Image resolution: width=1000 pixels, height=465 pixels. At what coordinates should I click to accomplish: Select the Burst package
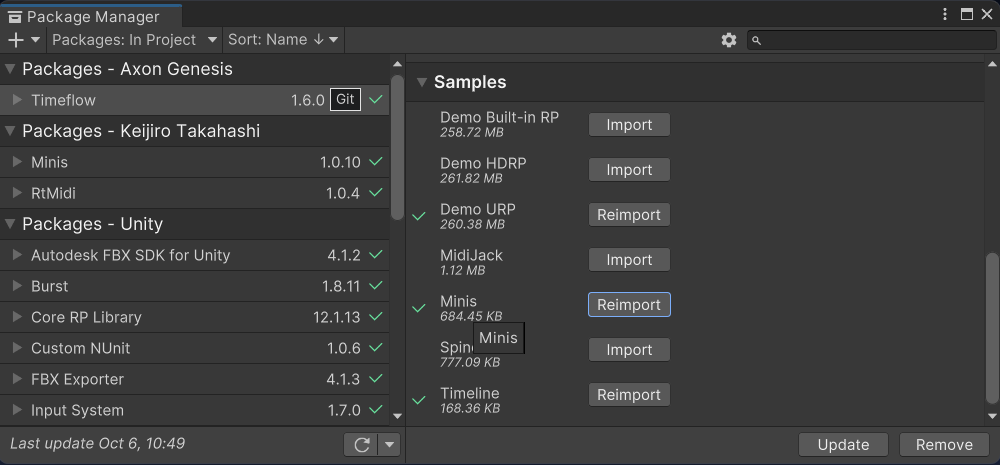pos(195,286)
